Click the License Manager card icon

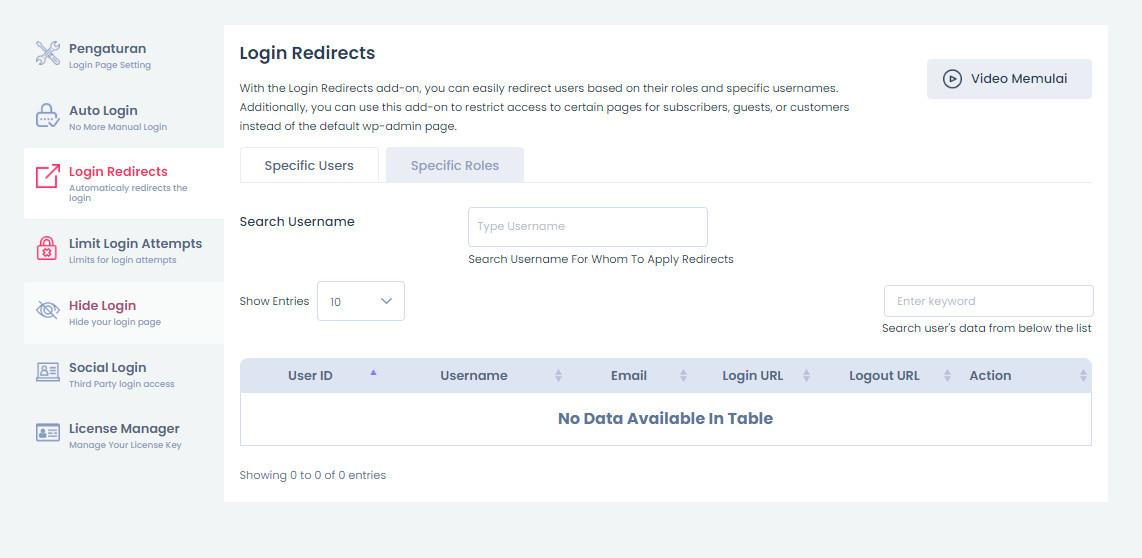point(48,433)
